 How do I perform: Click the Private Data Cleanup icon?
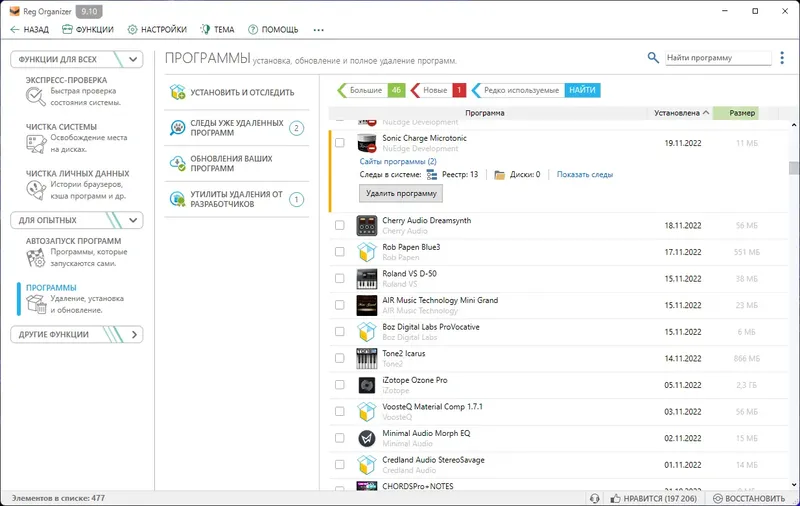click(36, 190)
